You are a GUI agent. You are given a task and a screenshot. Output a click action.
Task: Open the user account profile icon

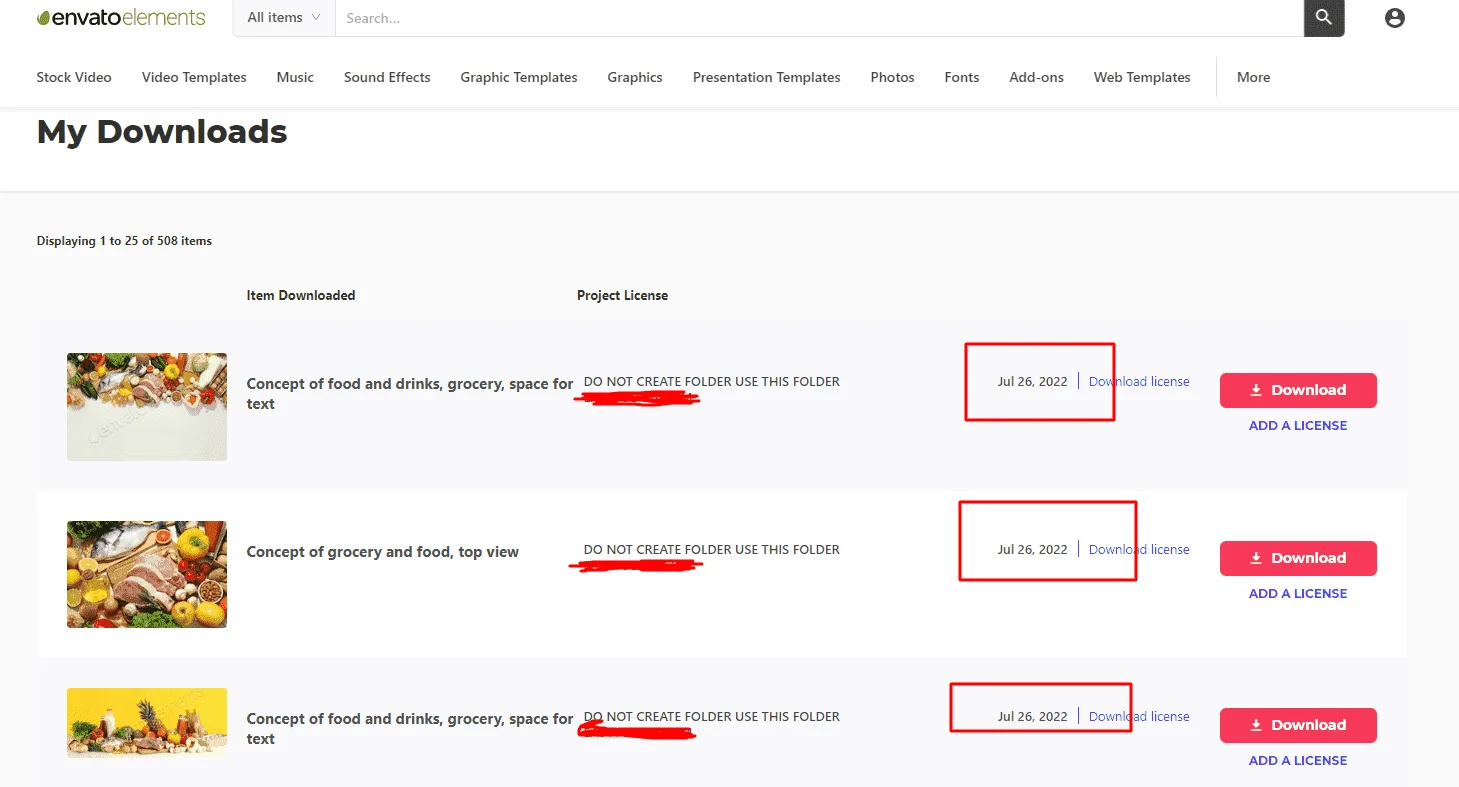pos(1395,18)
